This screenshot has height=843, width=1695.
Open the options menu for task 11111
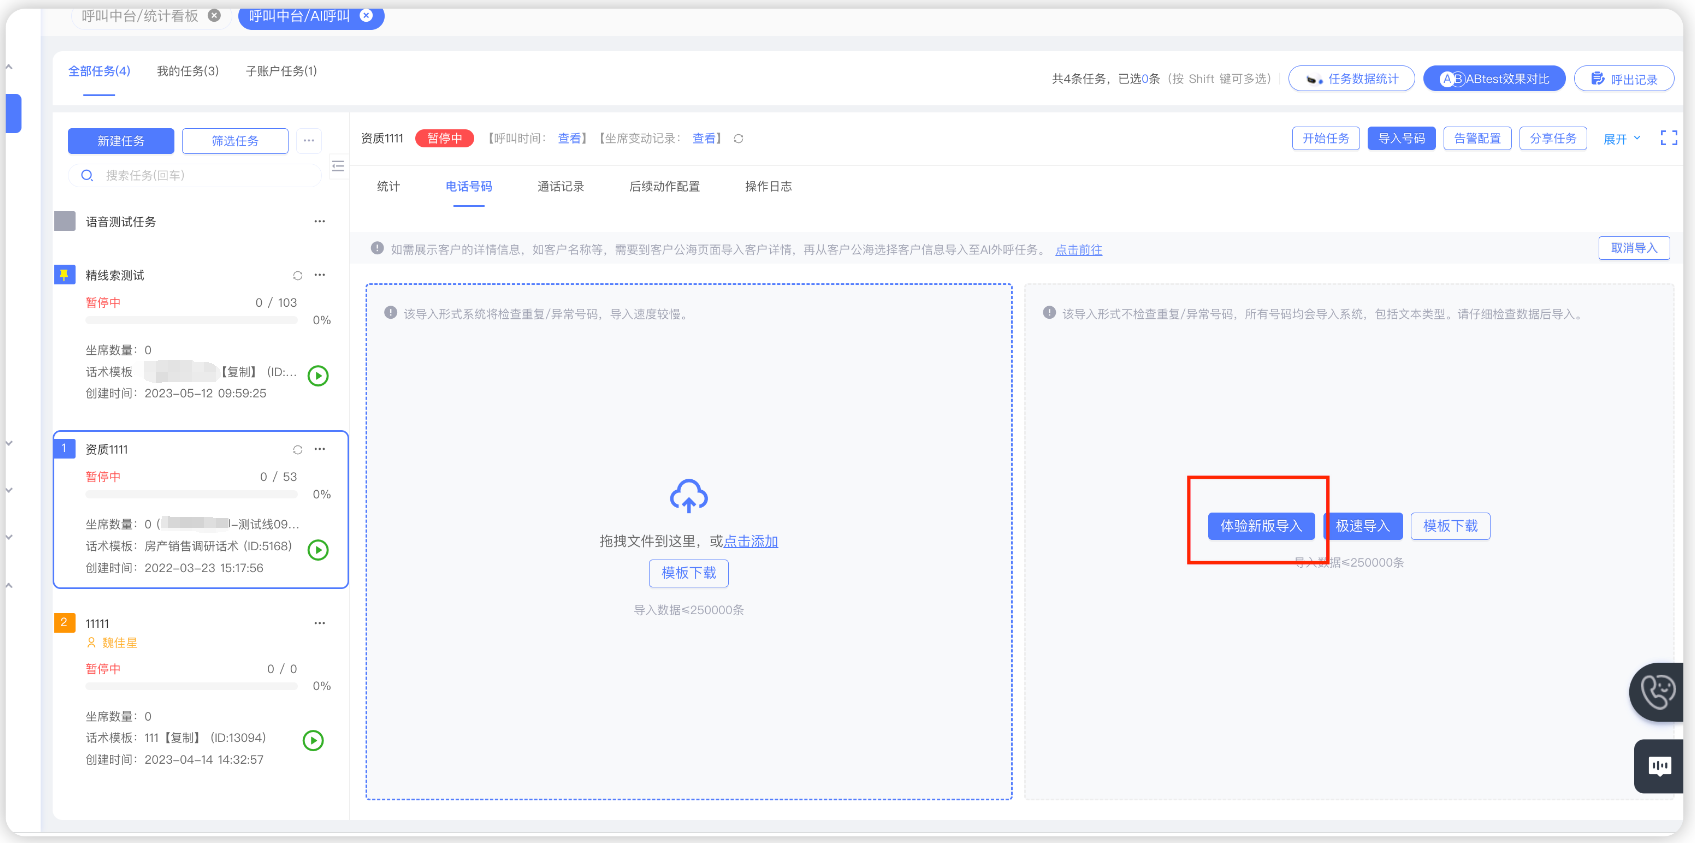320,623
